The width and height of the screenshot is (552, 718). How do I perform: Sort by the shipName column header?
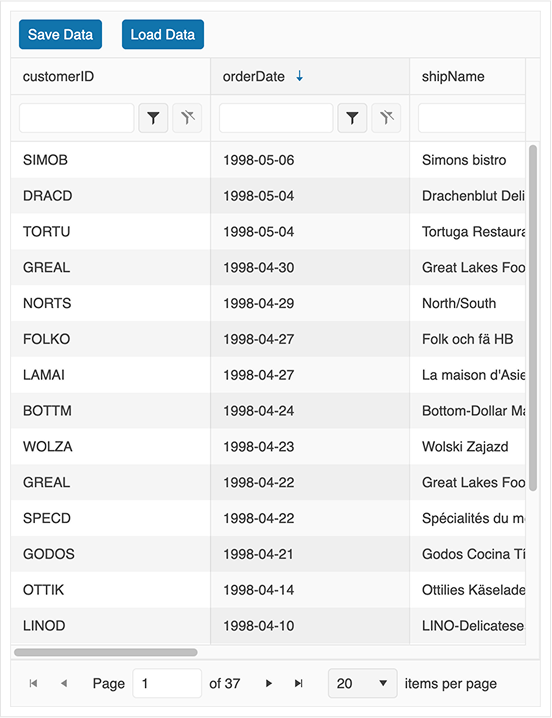[x=453, y=76]
